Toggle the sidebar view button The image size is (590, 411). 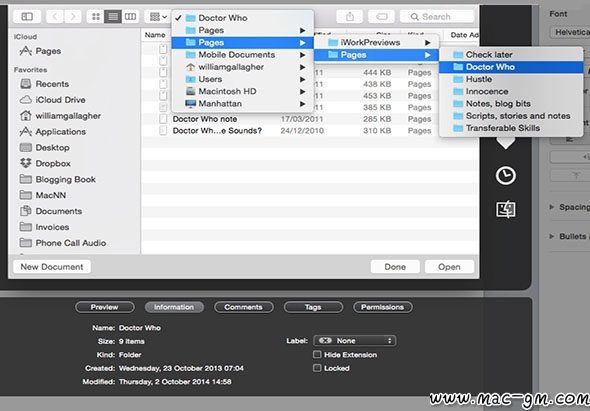tap(27, 17)
